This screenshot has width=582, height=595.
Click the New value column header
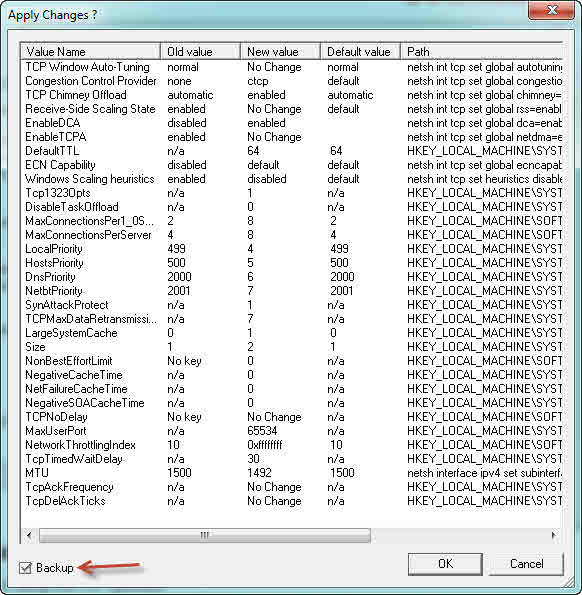point(281,51)
